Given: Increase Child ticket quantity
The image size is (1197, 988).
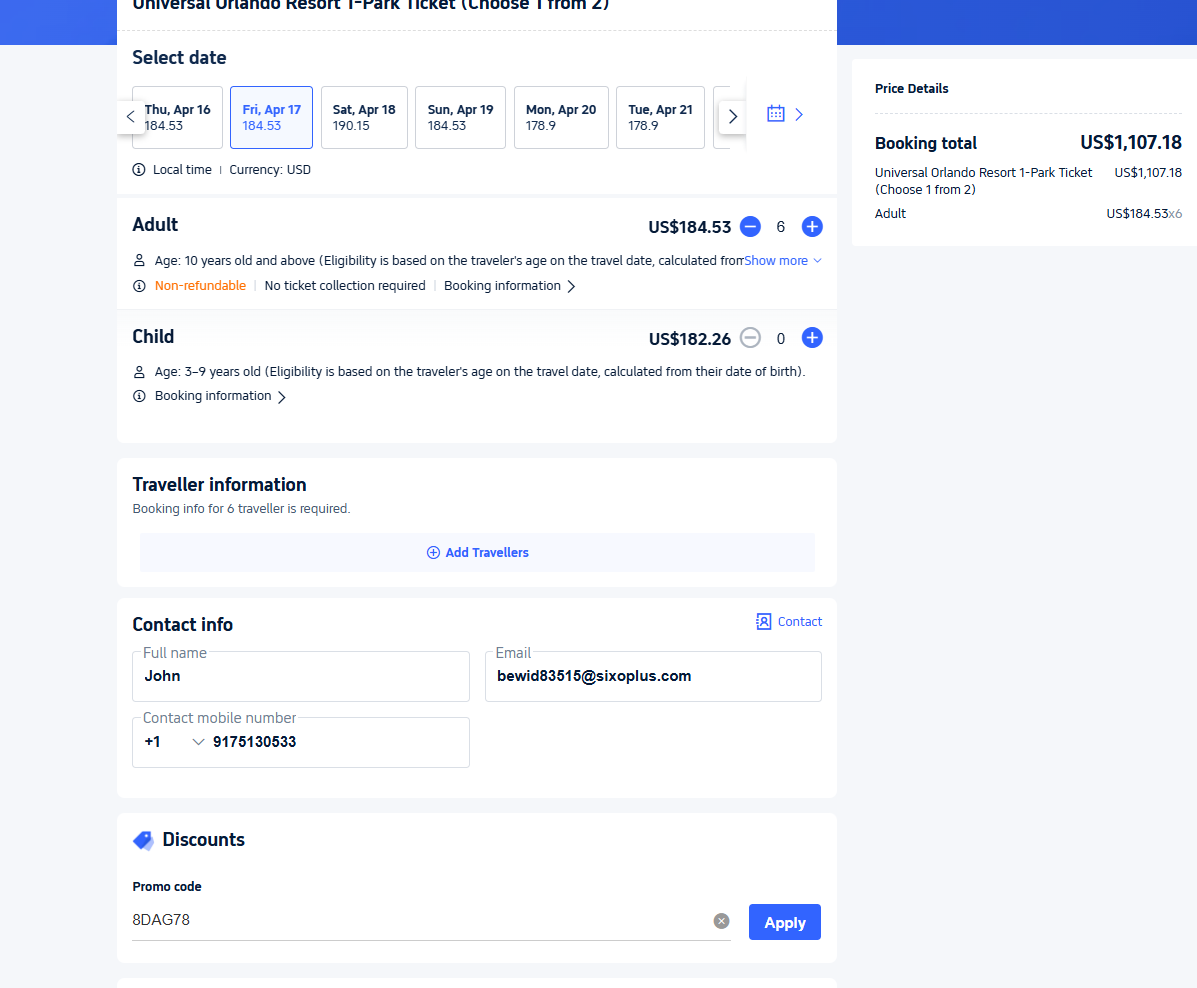Looking at the screenshot, I should (x=812, y=338).
